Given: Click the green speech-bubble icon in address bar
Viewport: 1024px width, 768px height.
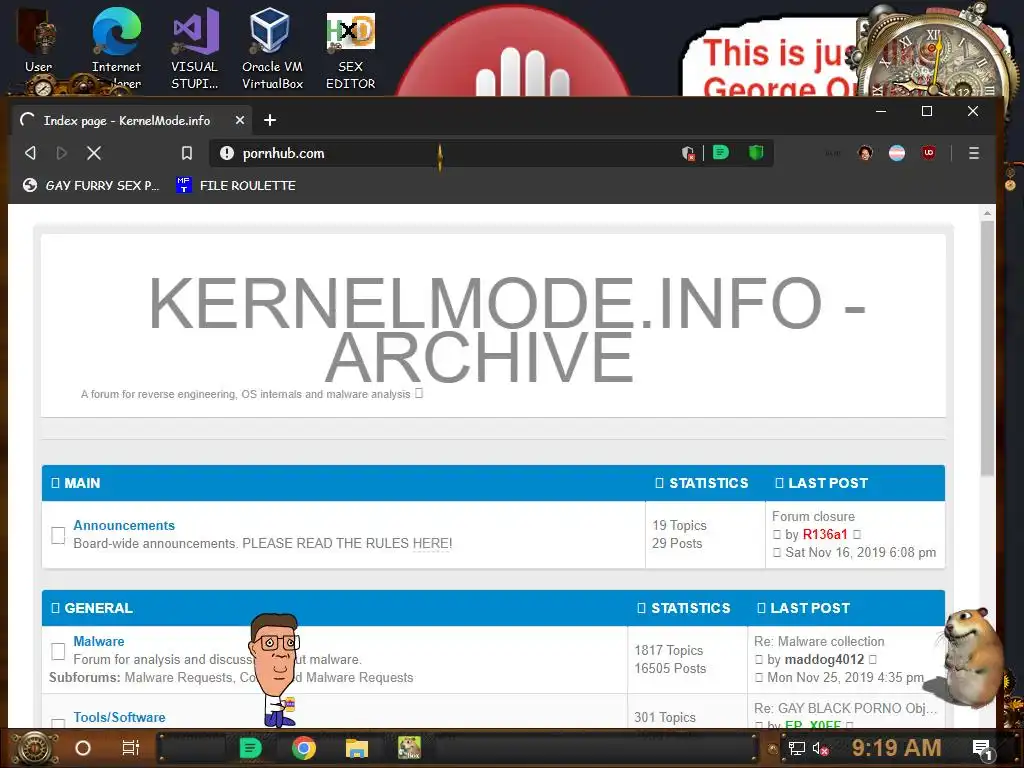Looking at the screenshot, I should 721,152.
